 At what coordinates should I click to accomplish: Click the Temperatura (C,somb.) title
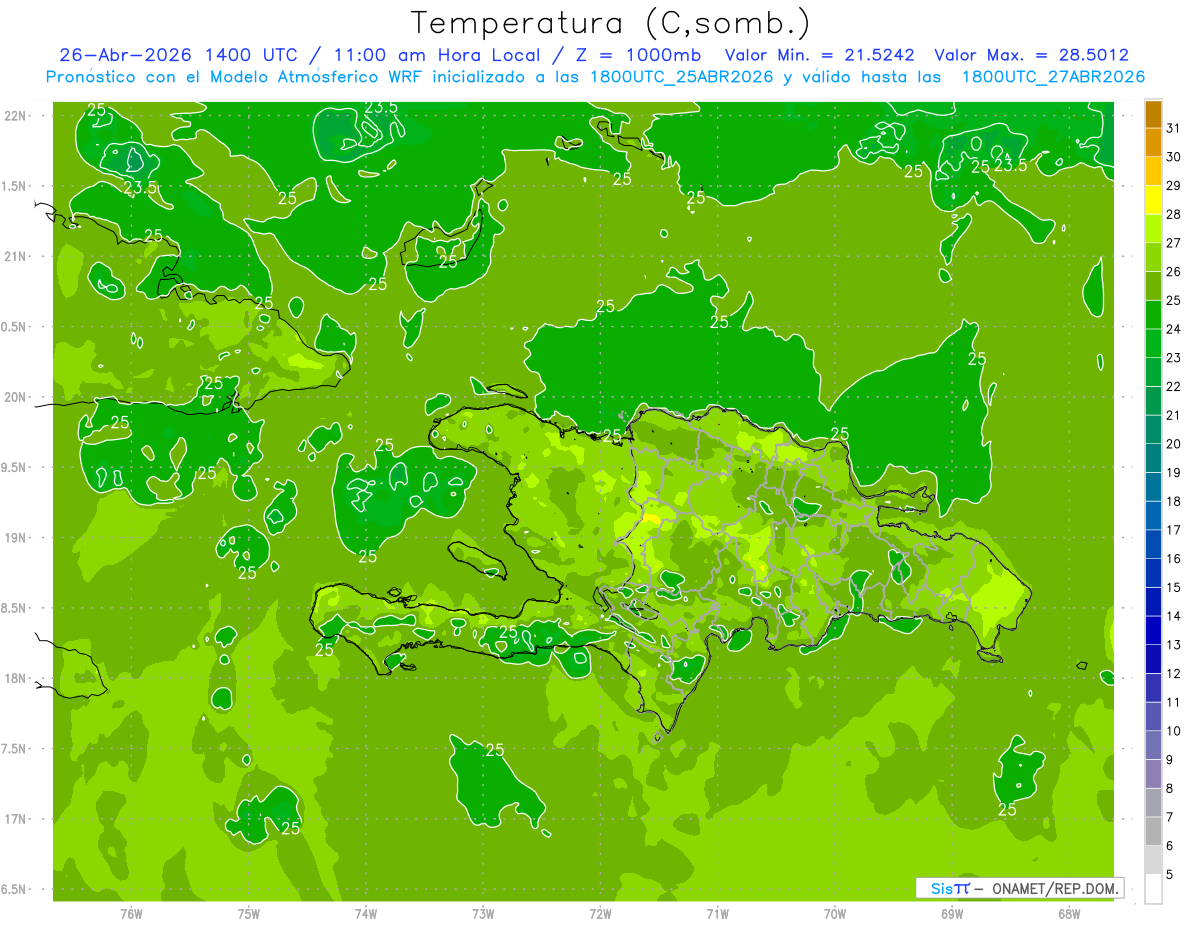[611, 23]
